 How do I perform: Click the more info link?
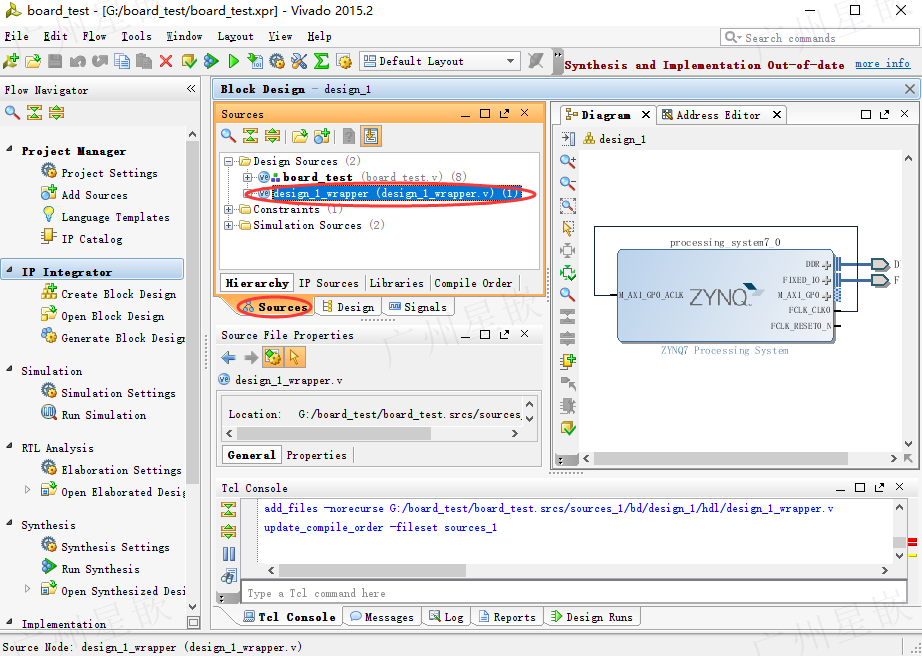[x=882, y=63]
